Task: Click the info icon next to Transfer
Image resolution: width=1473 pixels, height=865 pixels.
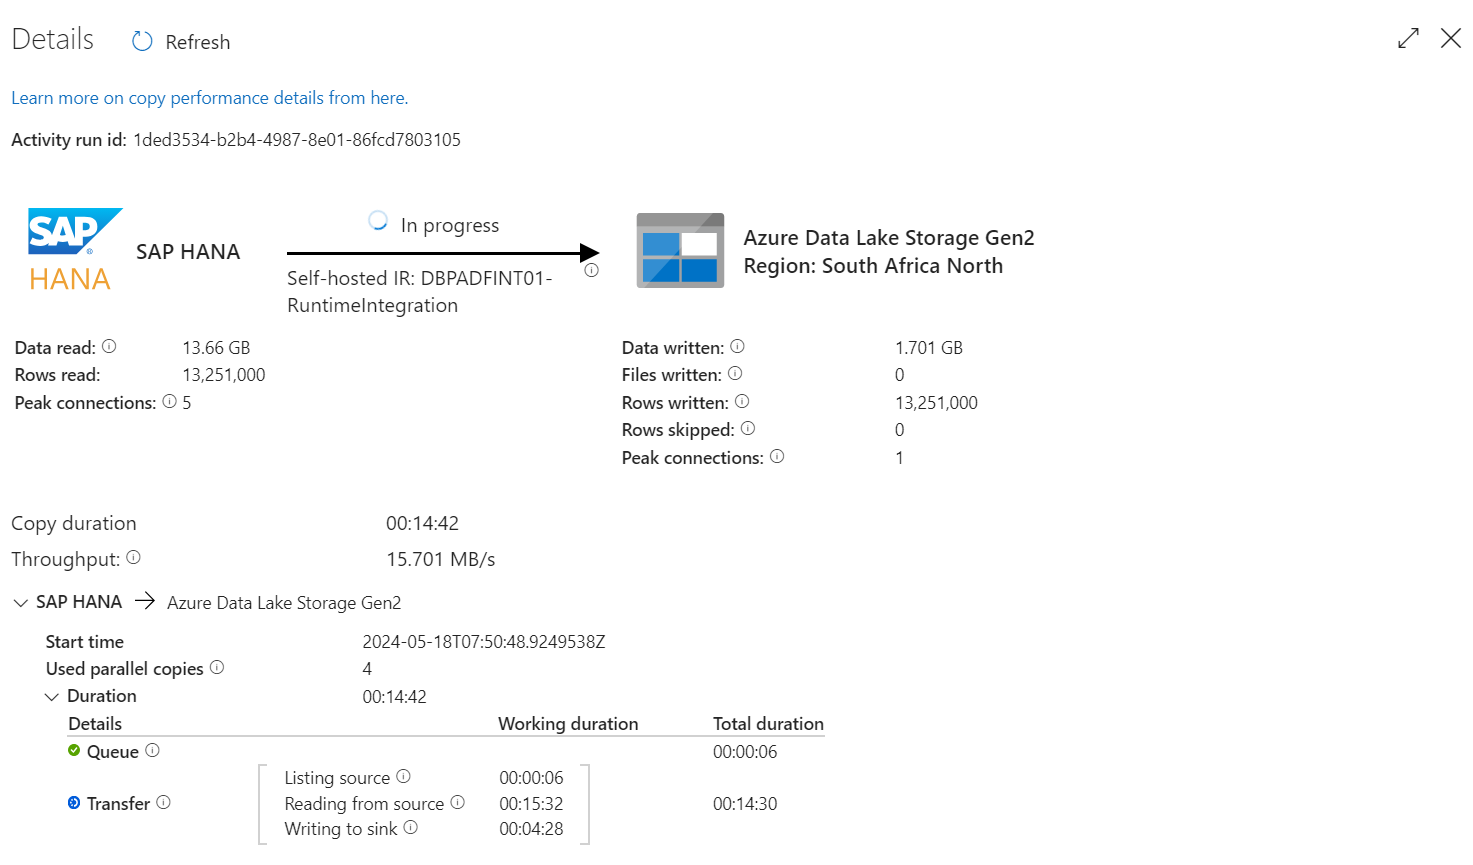Action: [x=163, y=802]
